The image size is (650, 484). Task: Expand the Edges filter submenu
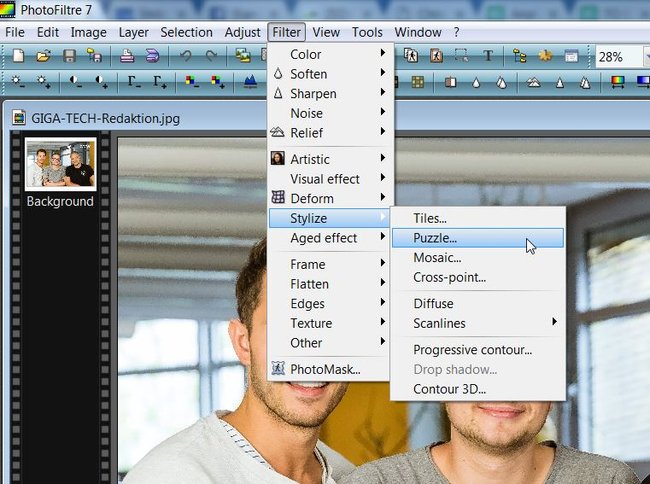click(330, 304)
